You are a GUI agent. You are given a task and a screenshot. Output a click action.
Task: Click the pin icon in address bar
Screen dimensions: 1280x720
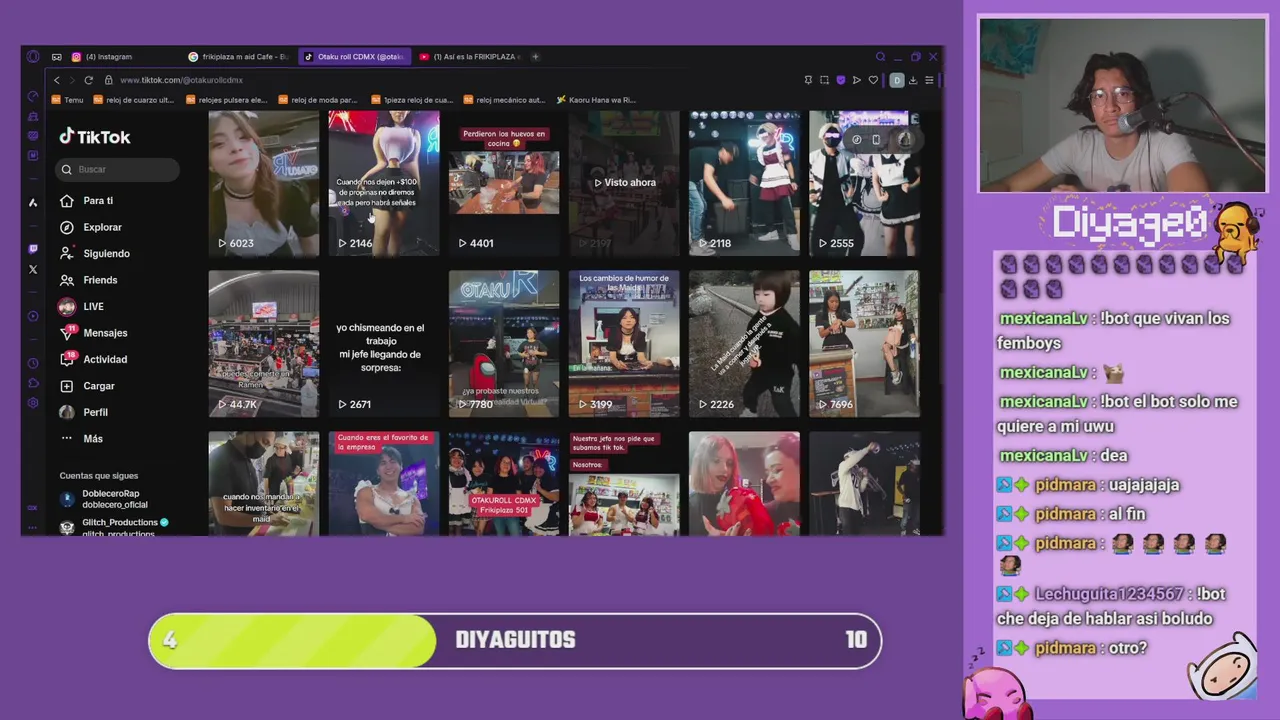(x=808, y=80)
